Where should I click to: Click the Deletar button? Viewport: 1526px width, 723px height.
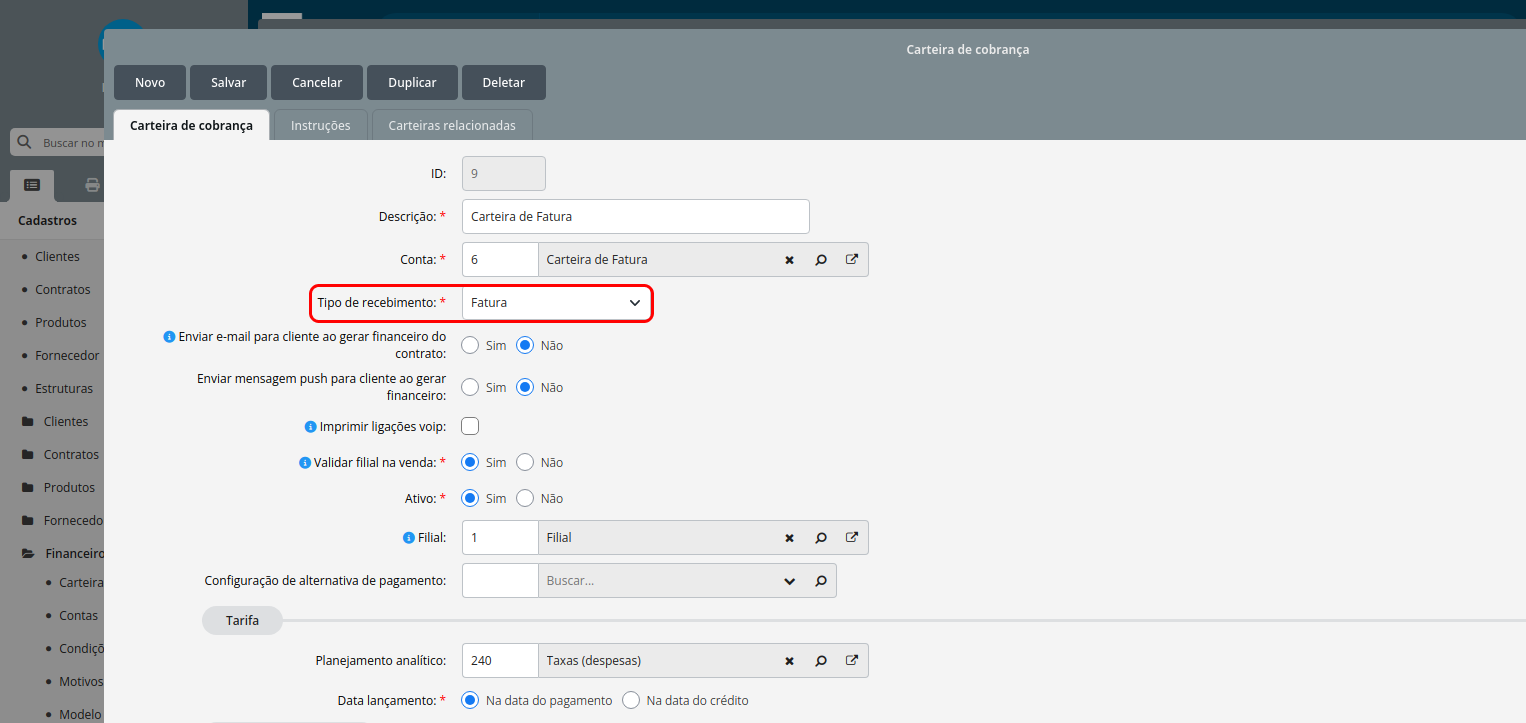(504, 83)
